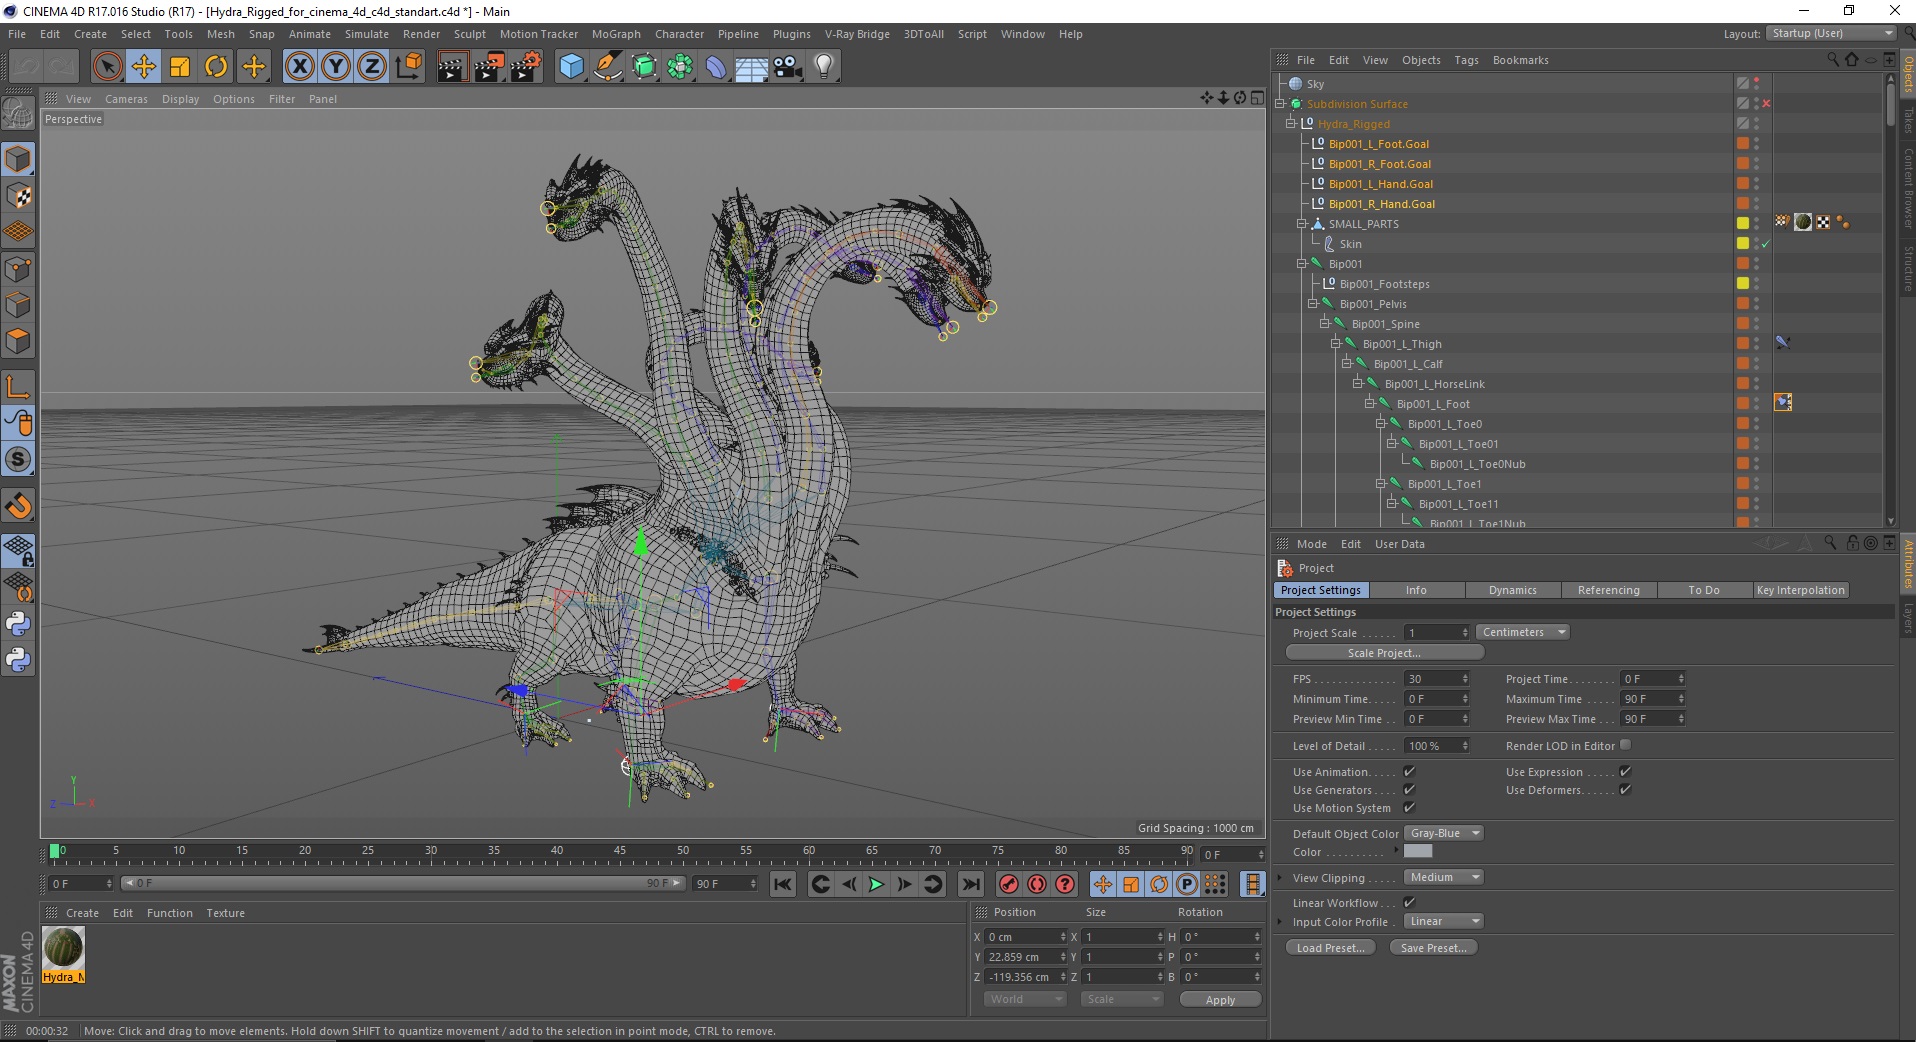Switch to the Referencing tab

pos(1608,590)
